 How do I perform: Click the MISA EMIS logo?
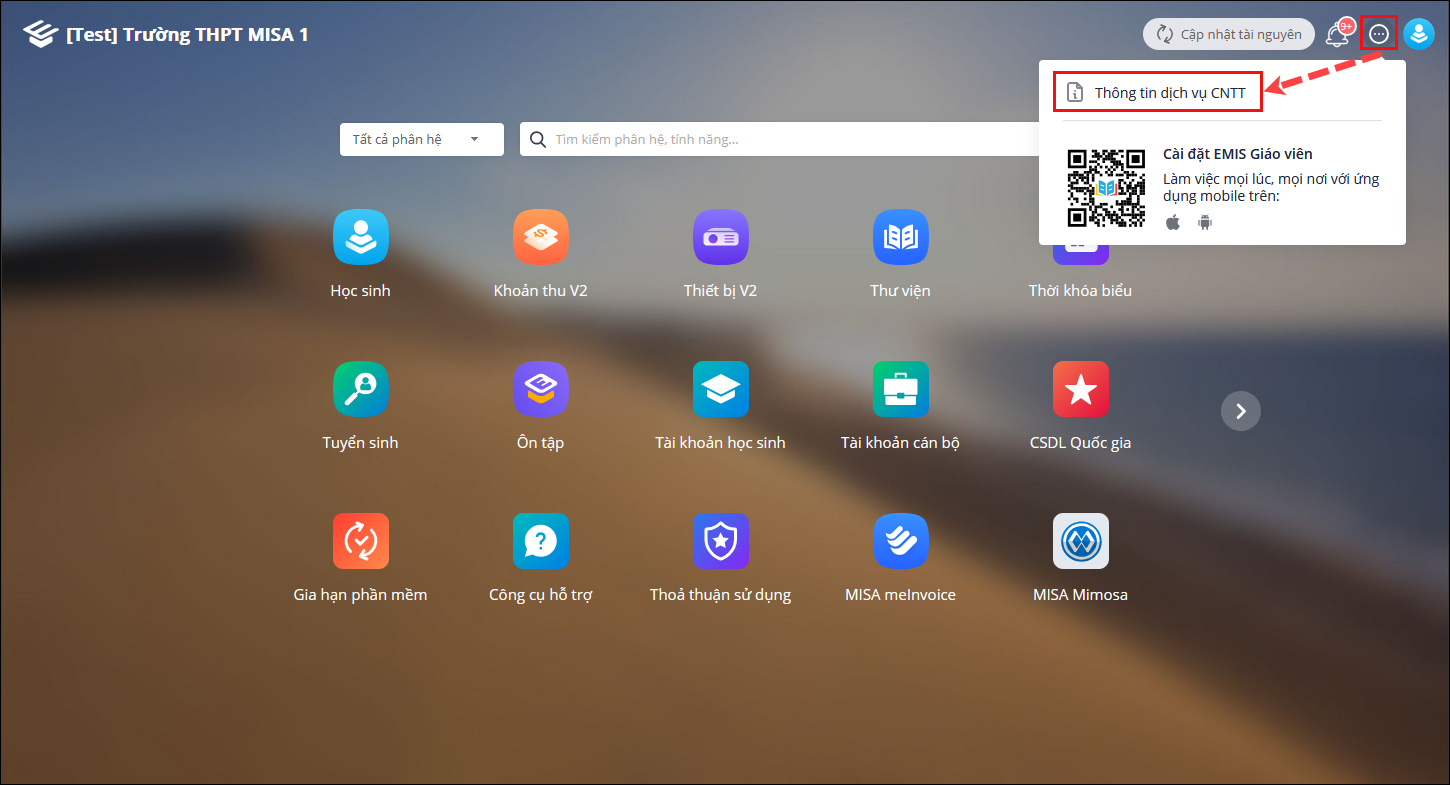(40, 34)
